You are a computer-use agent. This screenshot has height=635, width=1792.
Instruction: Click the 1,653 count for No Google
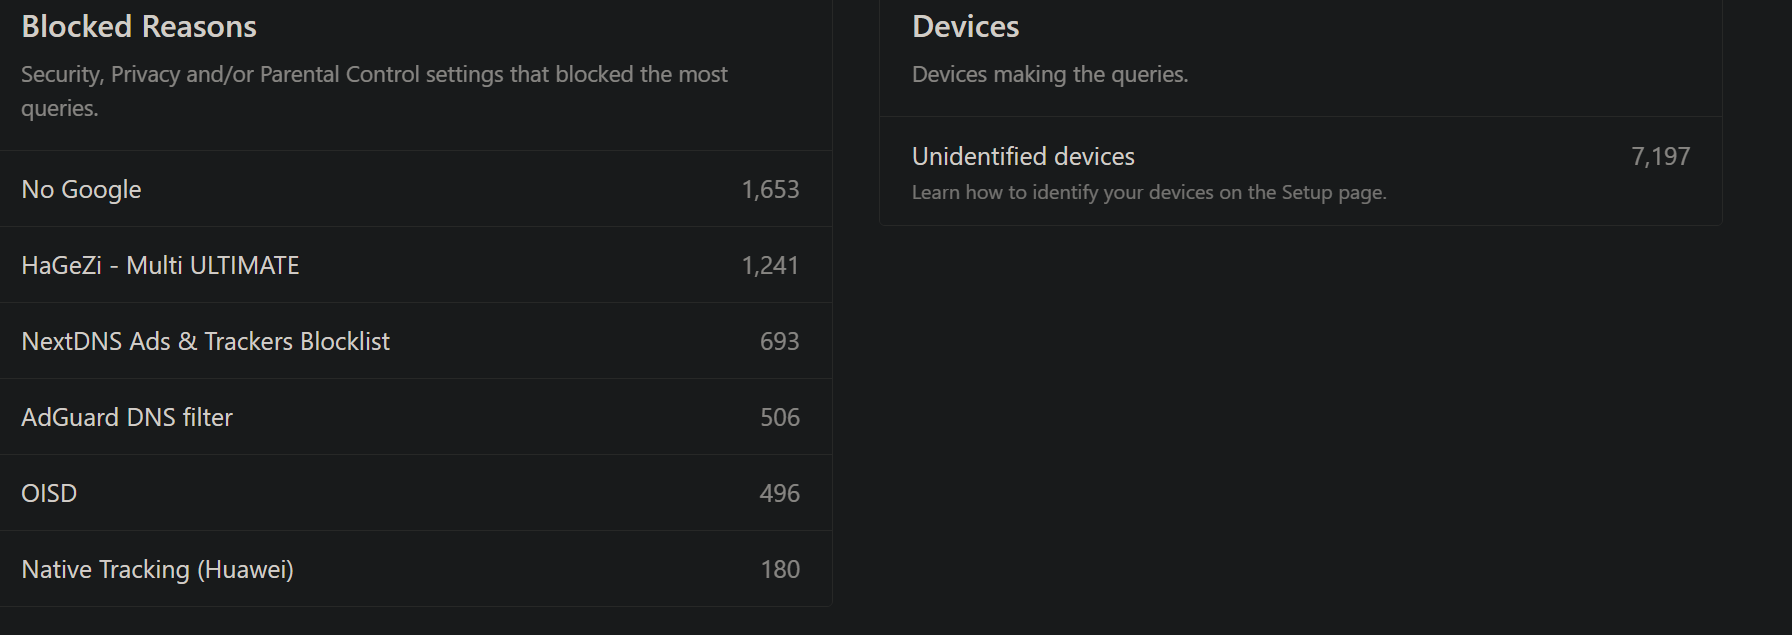(x=770, y=190)
